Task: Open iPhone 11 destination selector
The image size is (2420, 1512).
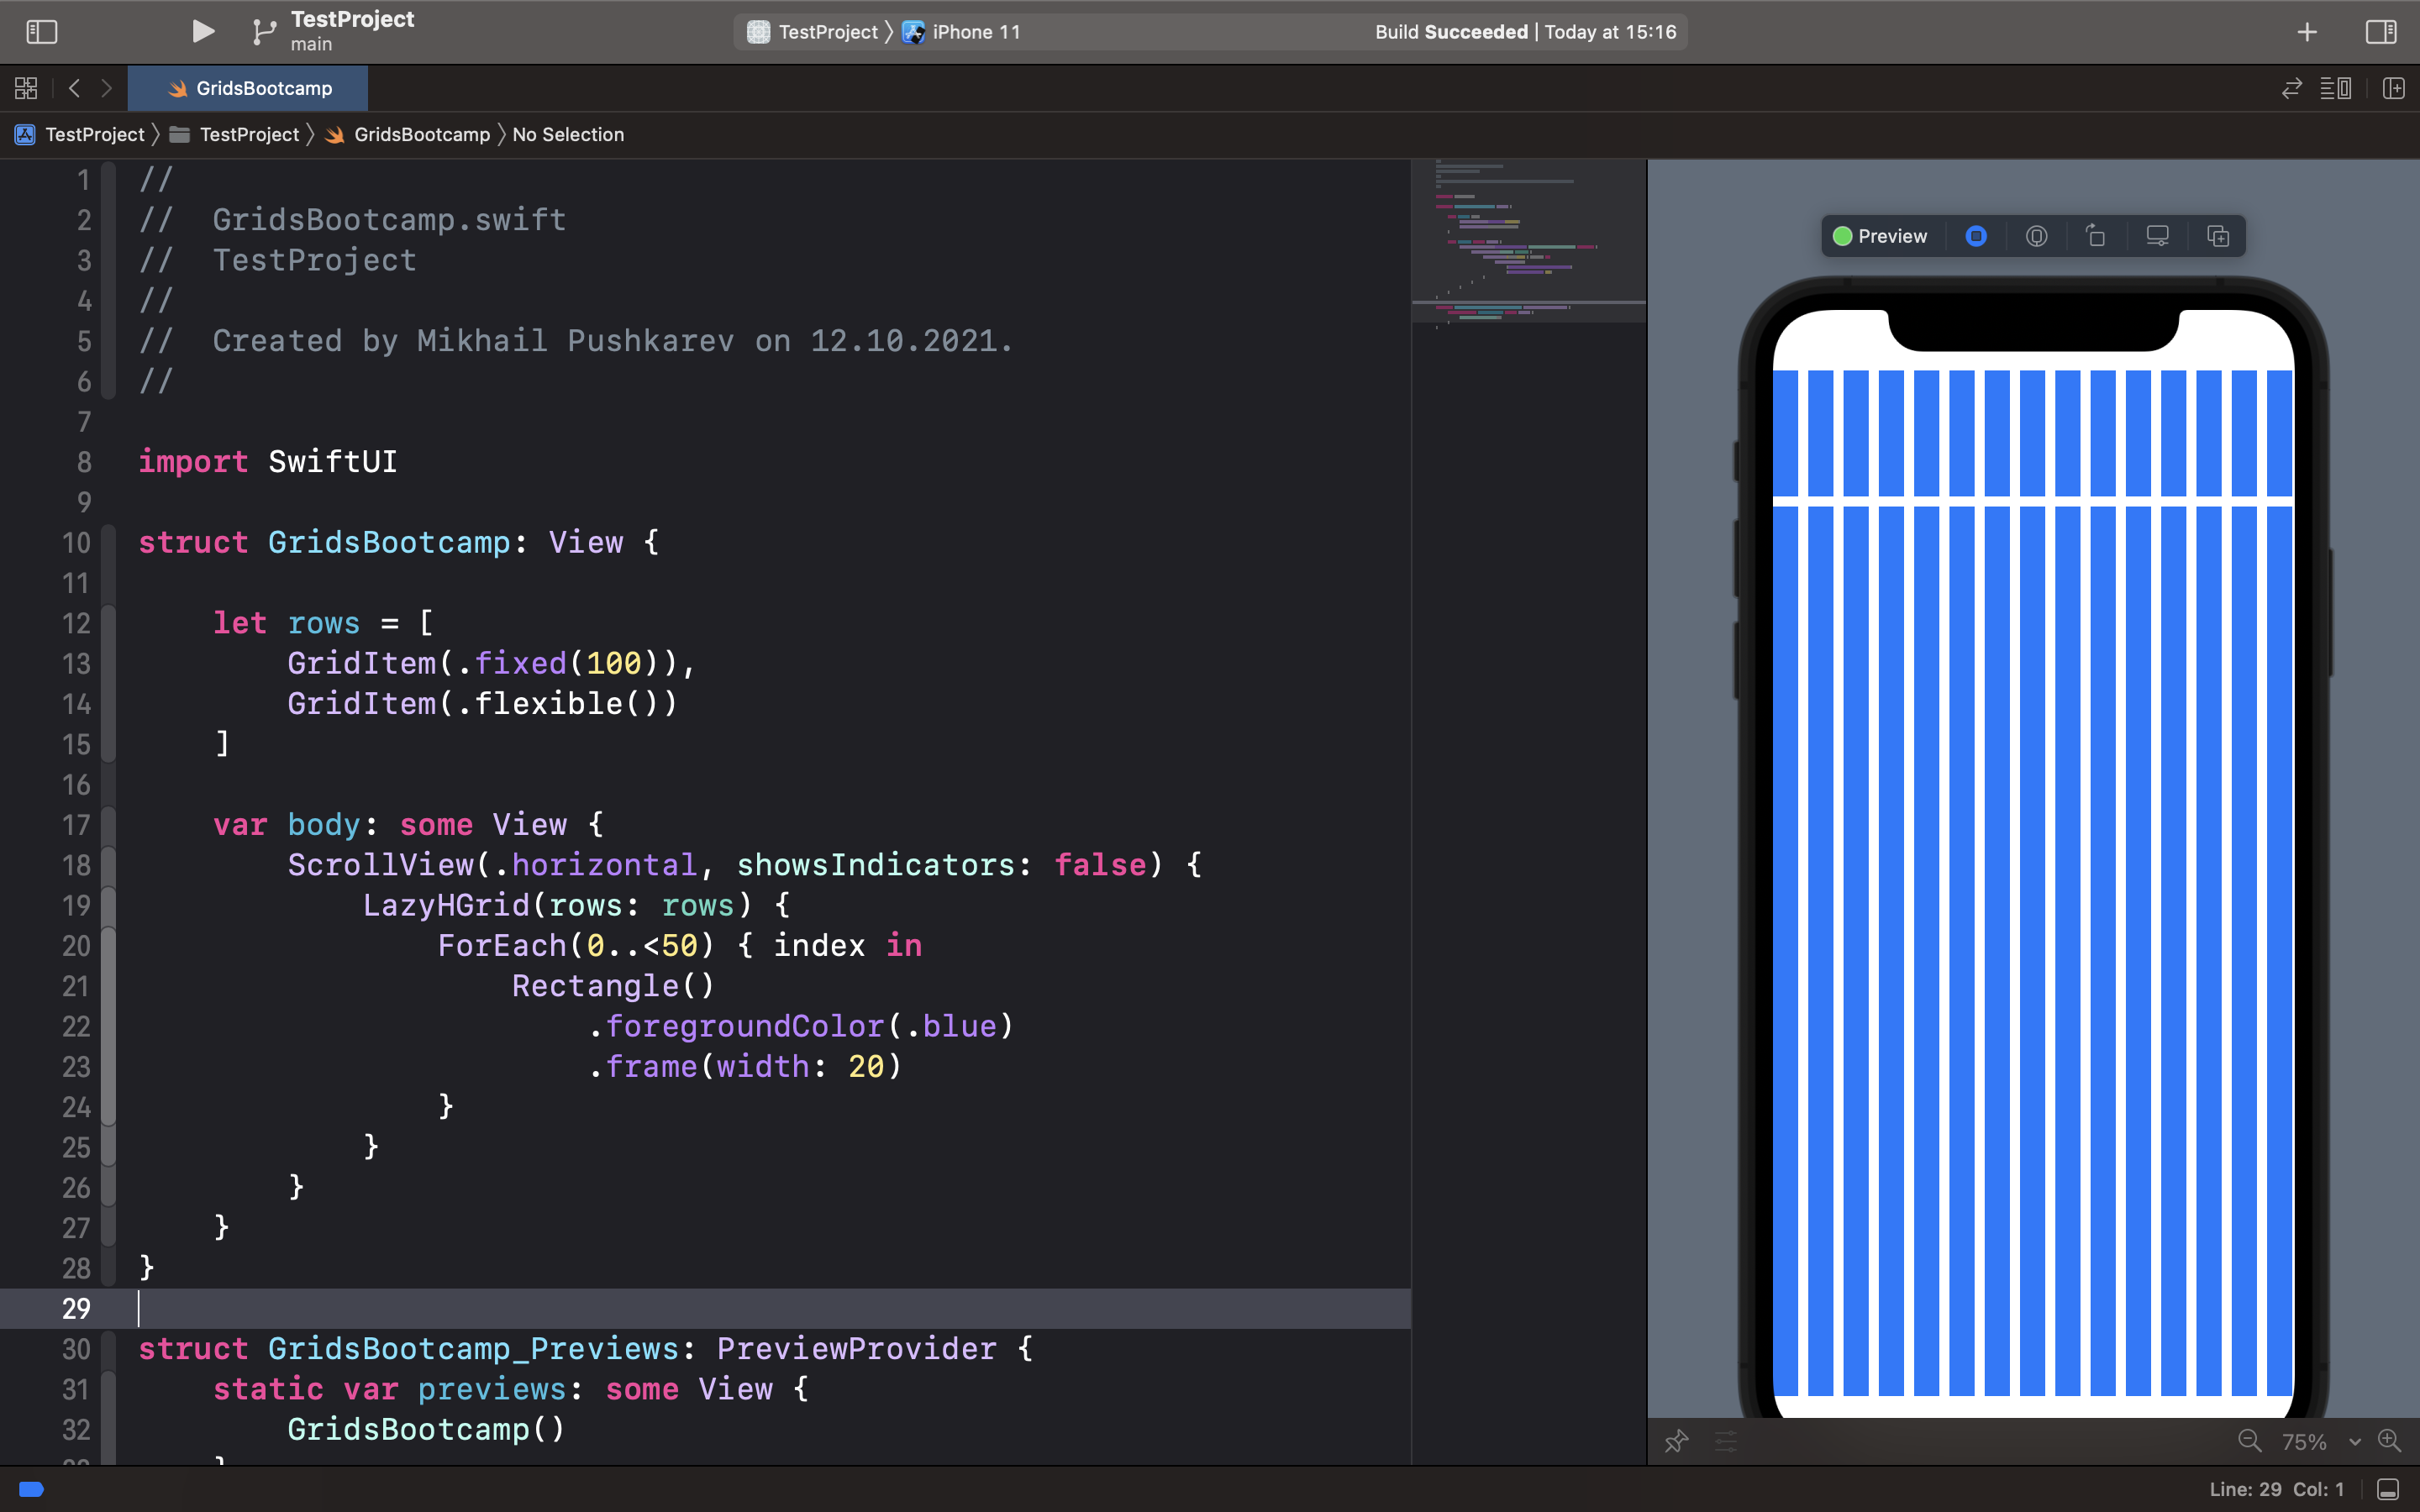Action: coord(962,32)
